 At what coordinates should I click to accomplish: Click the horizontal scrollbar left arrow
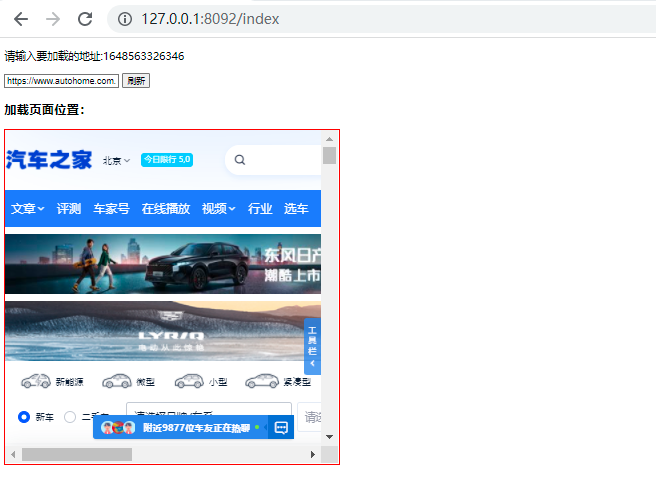coord(13,454)
